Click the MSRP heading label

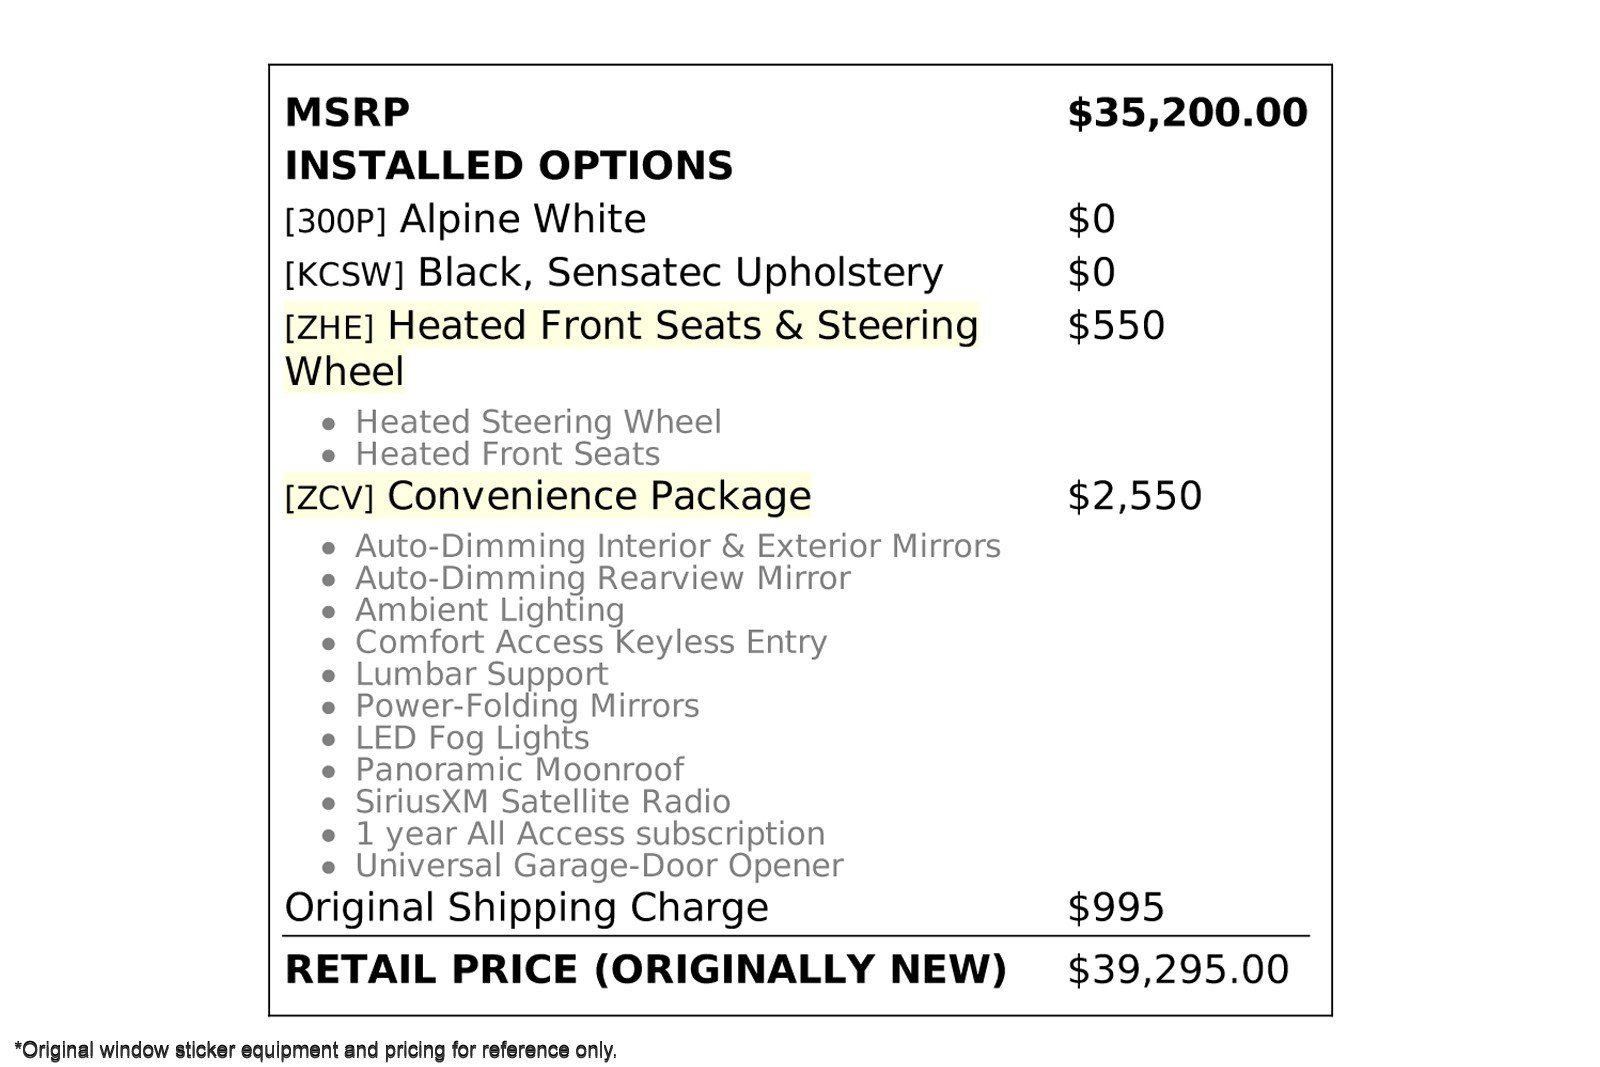347,112
